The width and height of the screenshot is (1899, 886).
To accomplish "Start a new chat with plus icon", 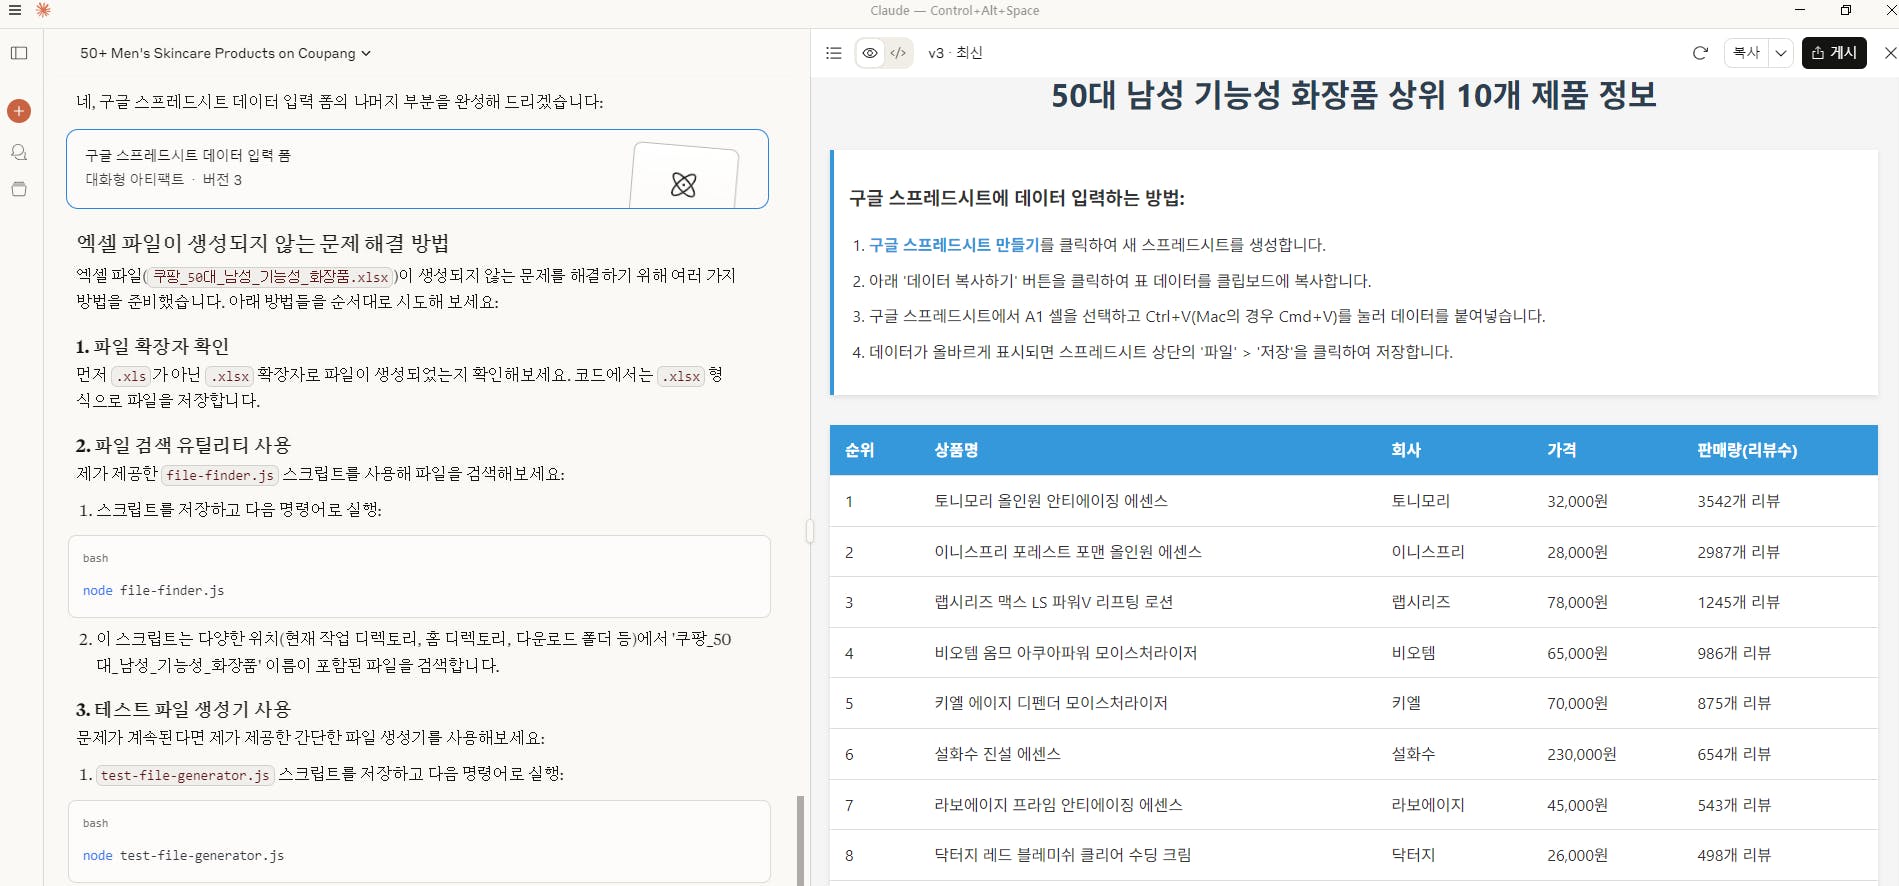I will point(19,111).
